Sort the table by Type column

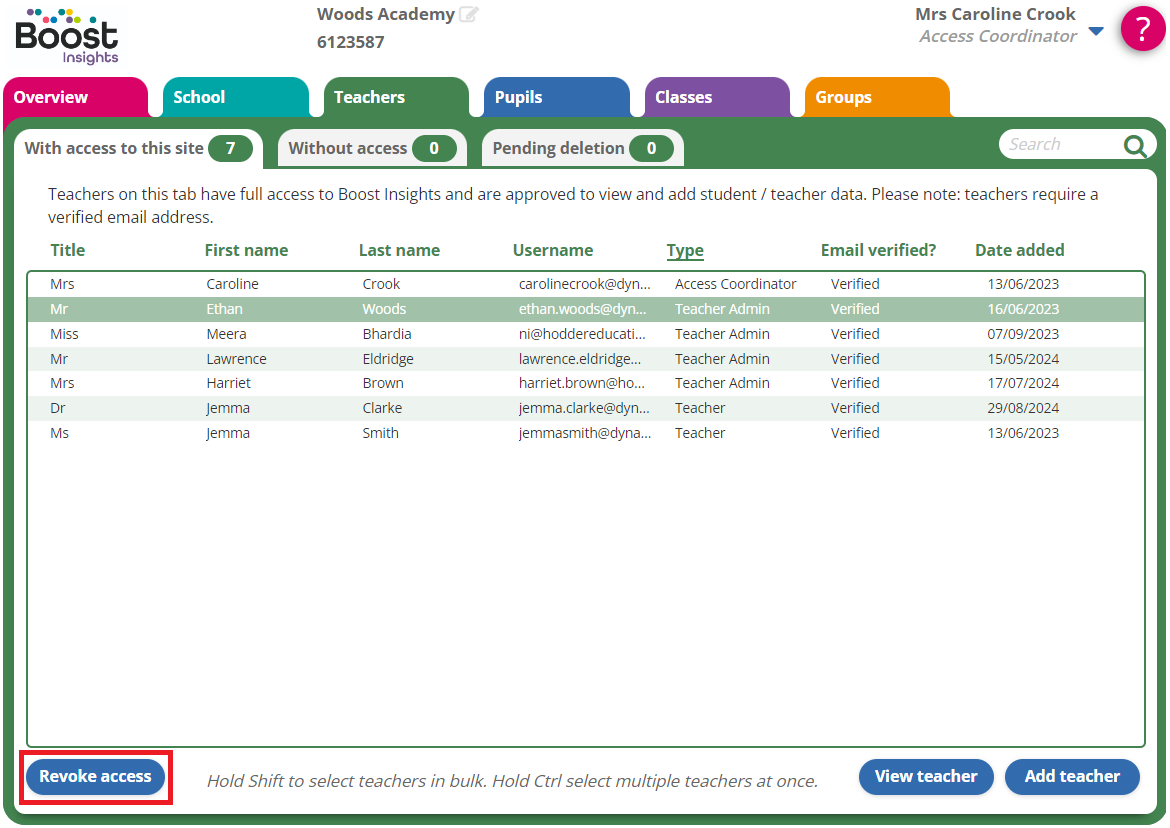(685, 251)
